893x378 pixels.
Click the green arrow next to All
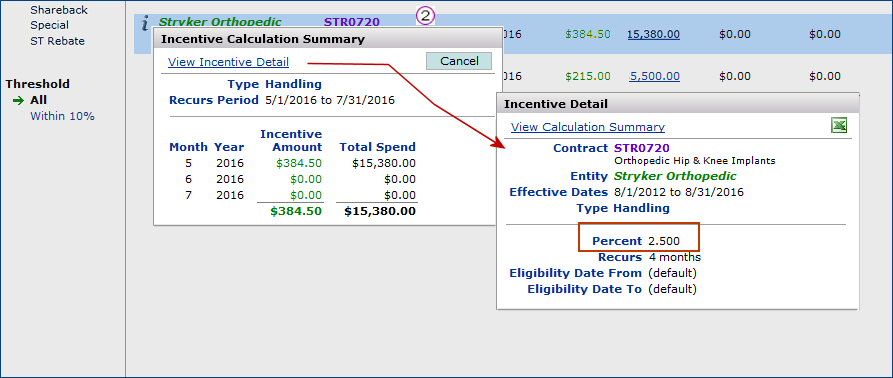[19, 101]
